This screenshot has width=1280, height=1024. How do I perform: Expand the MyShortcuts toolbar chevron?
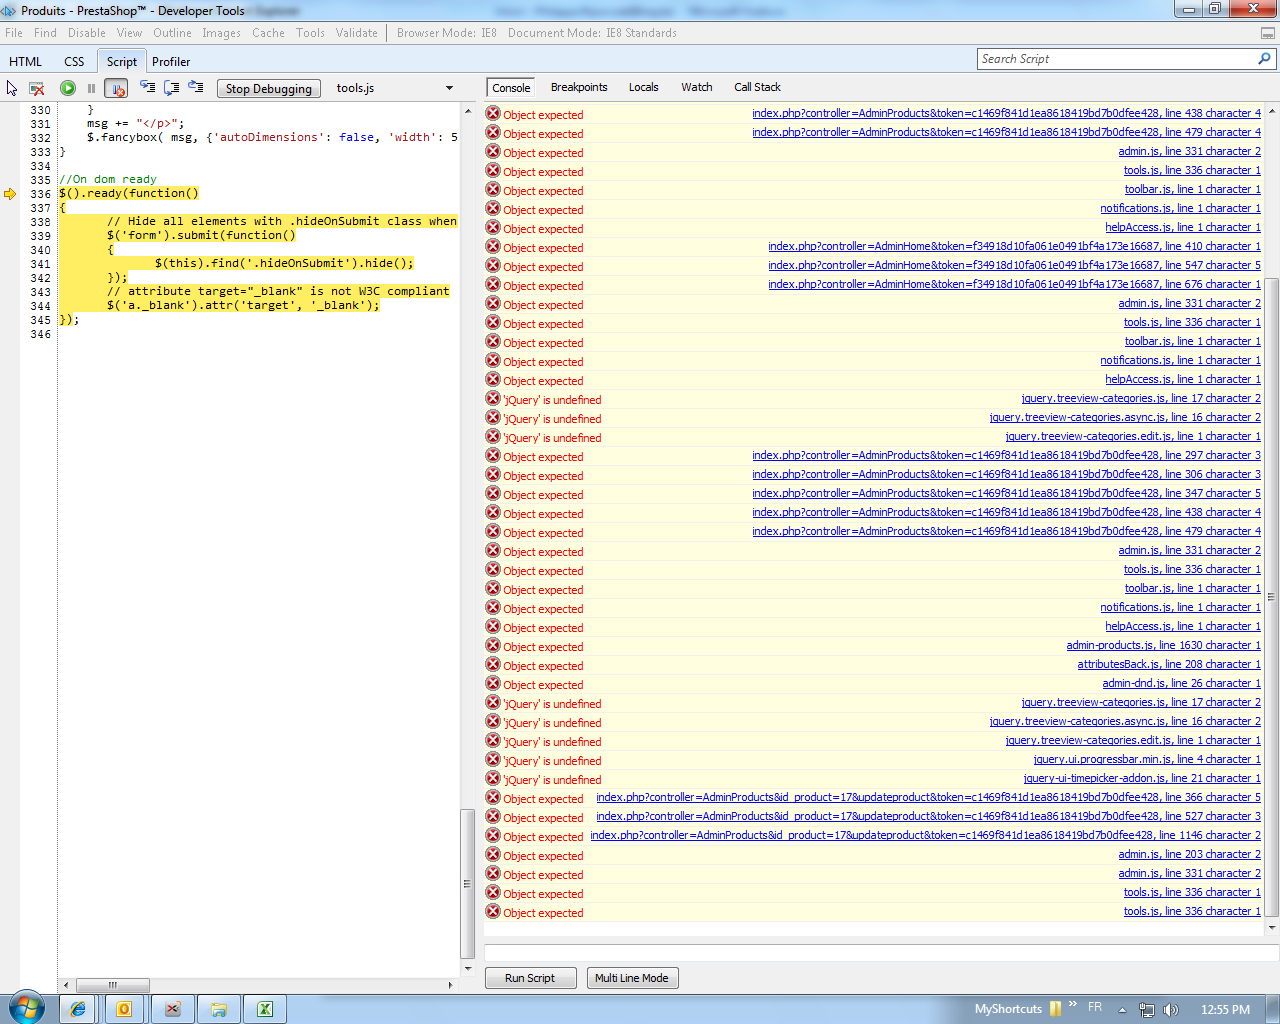pyautogui.click(x=1073, y=1005)
